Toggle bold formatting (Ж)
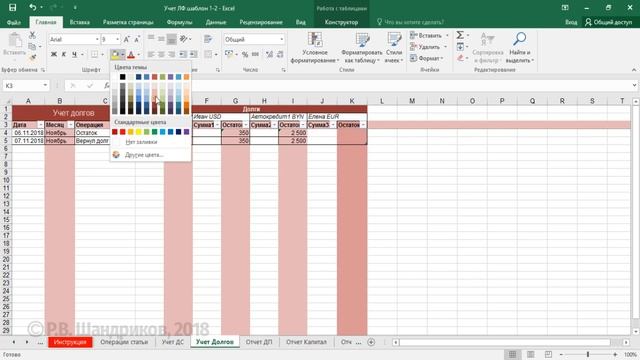640x360 pixels. click(x=53, y=54)
